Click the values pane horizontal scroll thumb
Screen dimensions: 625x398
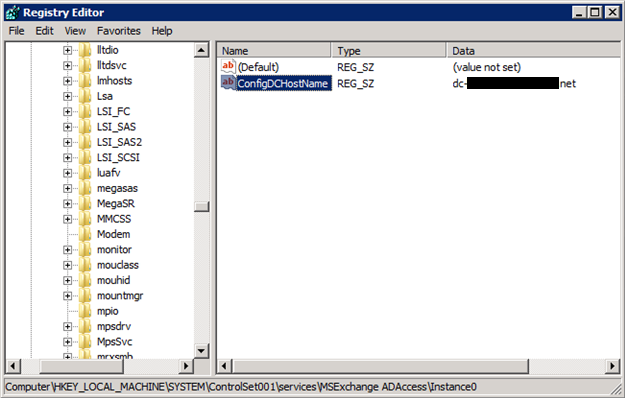tap(380, 366)
